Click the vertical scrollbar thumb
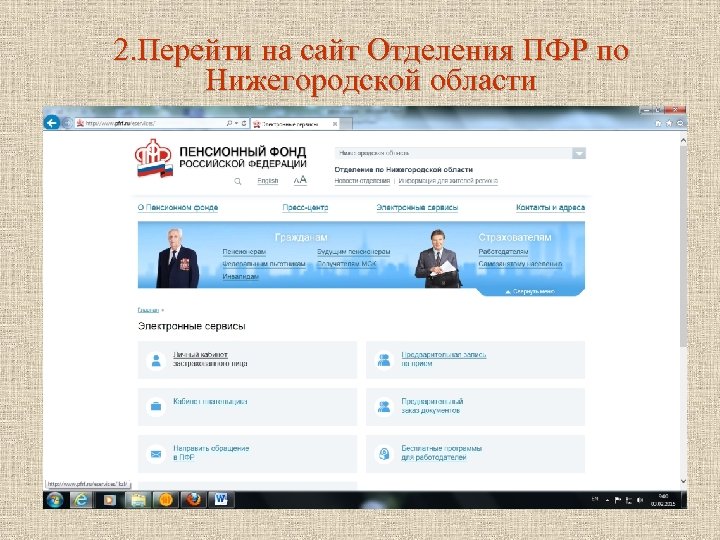 point(683,246)
